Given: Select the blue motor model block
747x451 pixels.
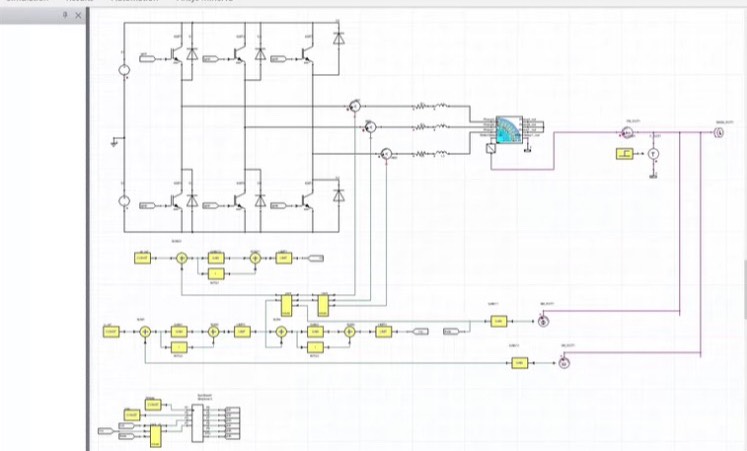Looking at the screenshot, I should point(509,130).
